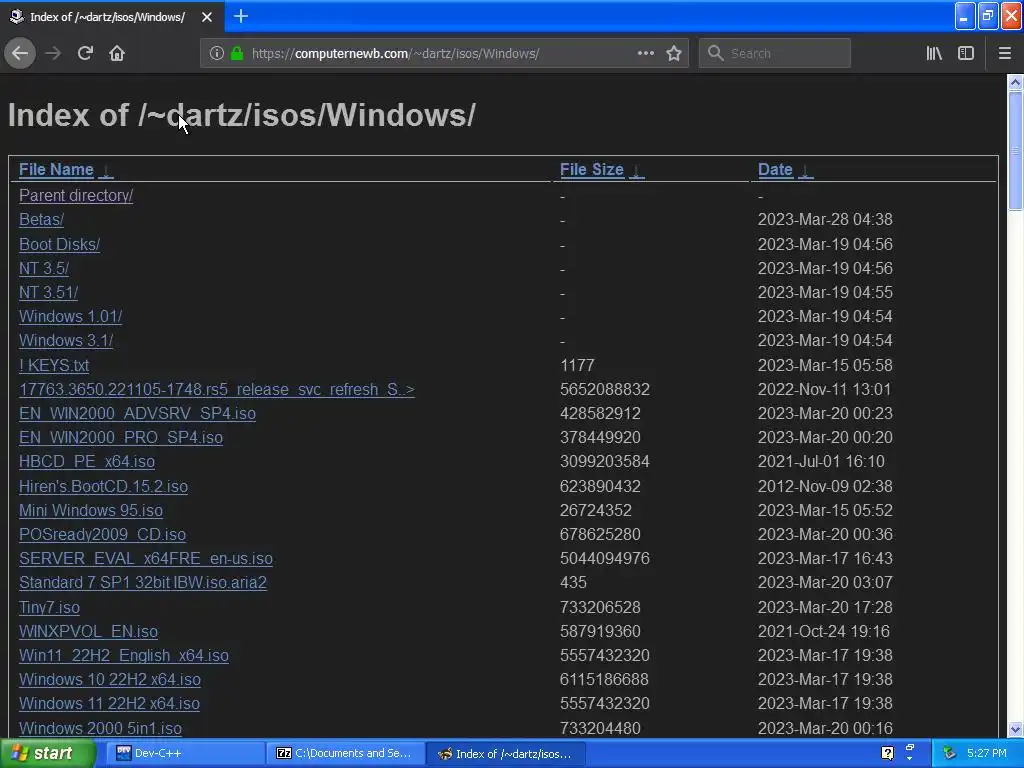Download Windows 2000 5in1.iso
This screenshot has width=1024, height=768.
101,728
